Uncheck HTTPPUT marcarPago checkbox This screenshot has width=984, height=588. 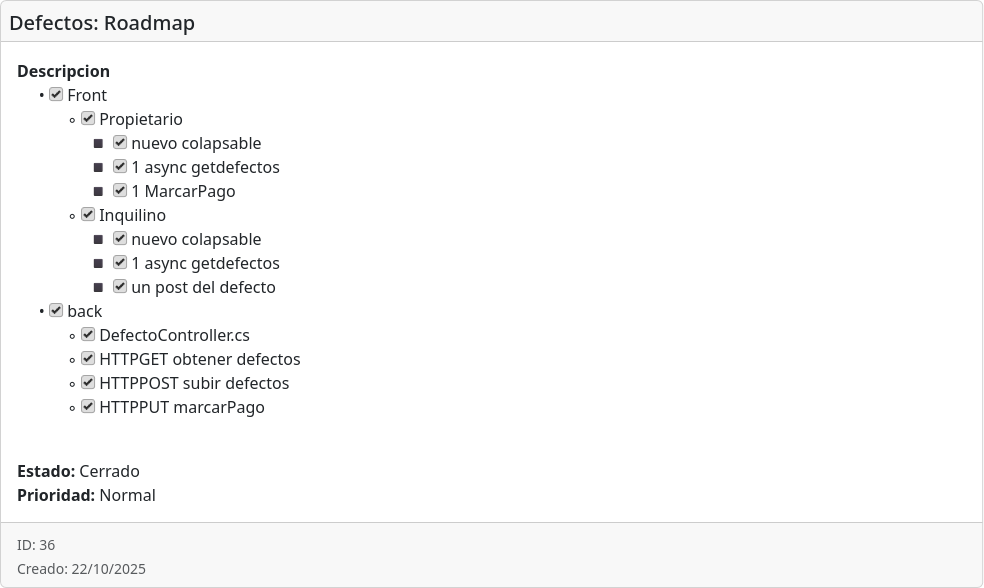click(88, 407)
